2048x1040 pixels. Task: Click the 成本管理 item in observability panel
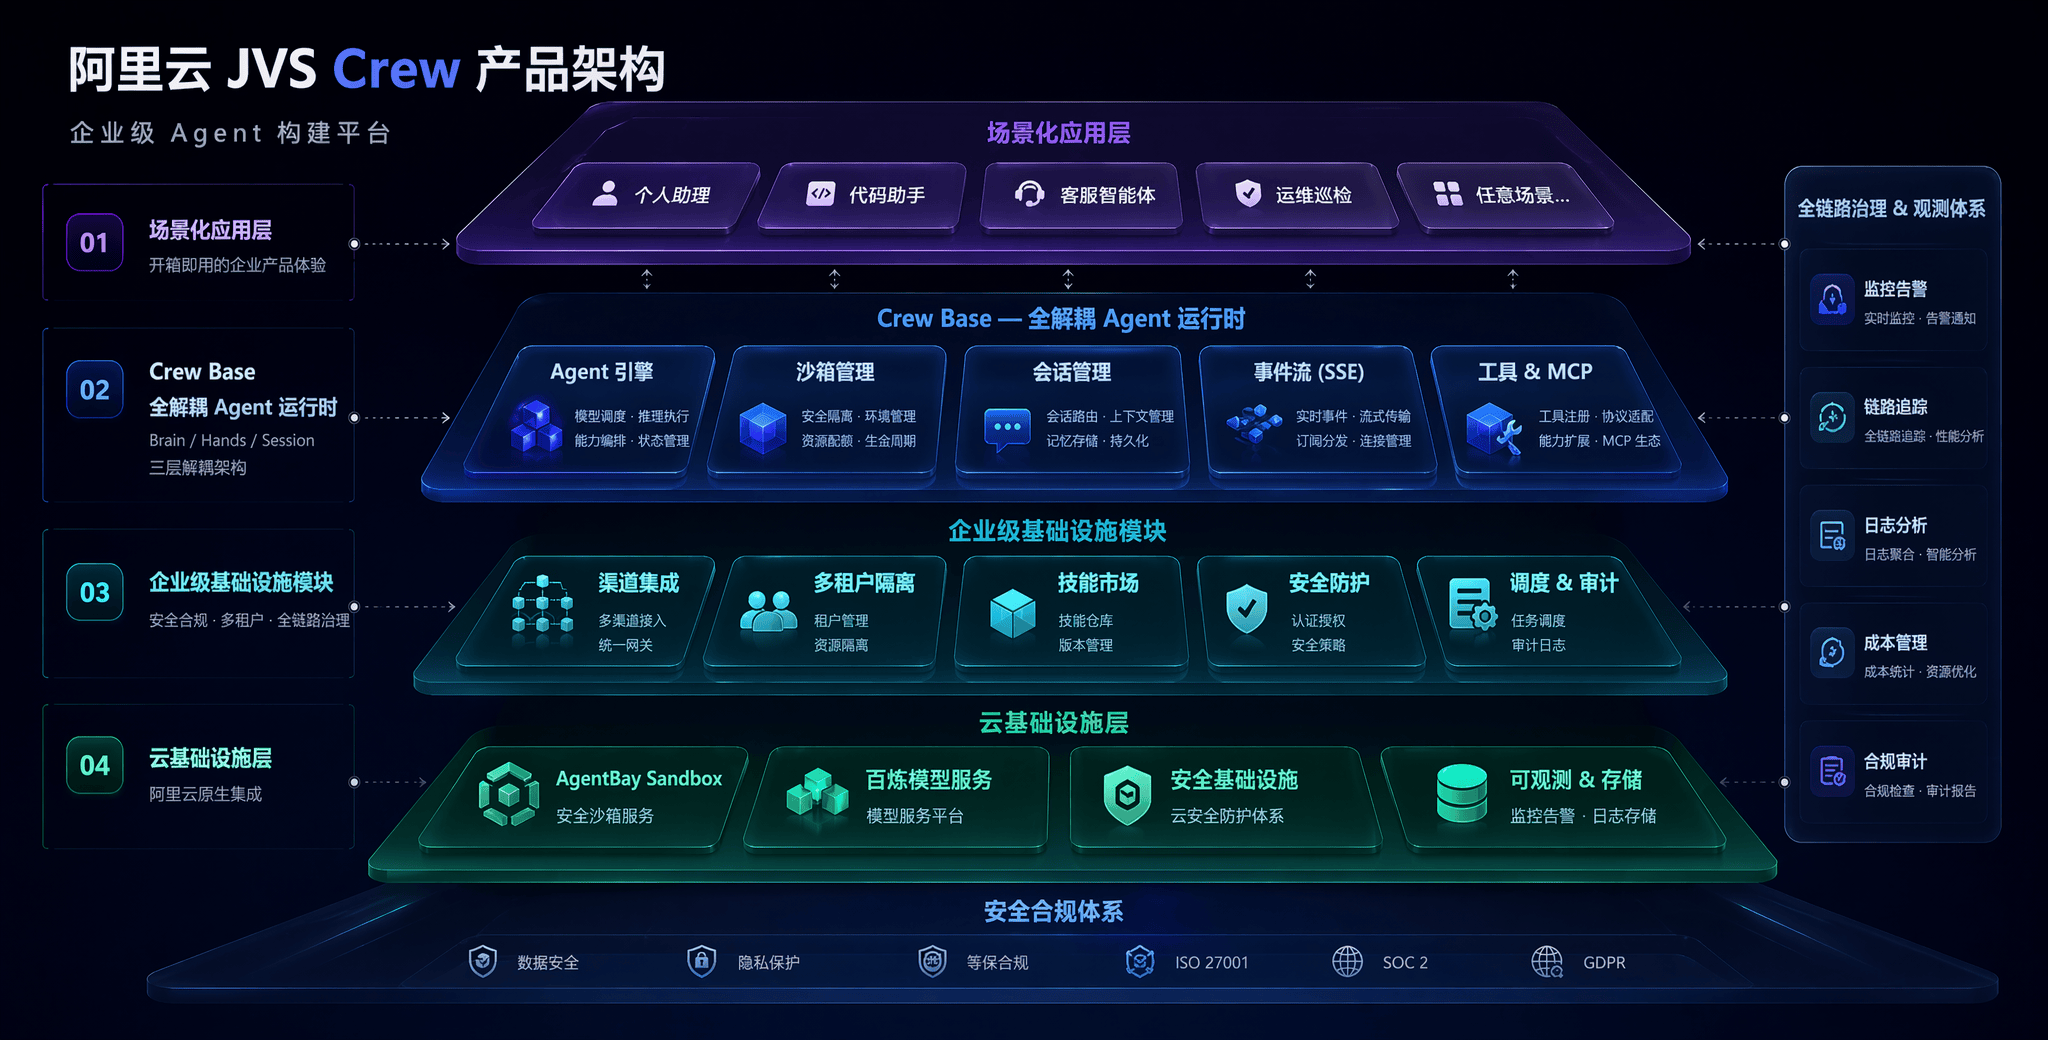(x=1894, y=655)
